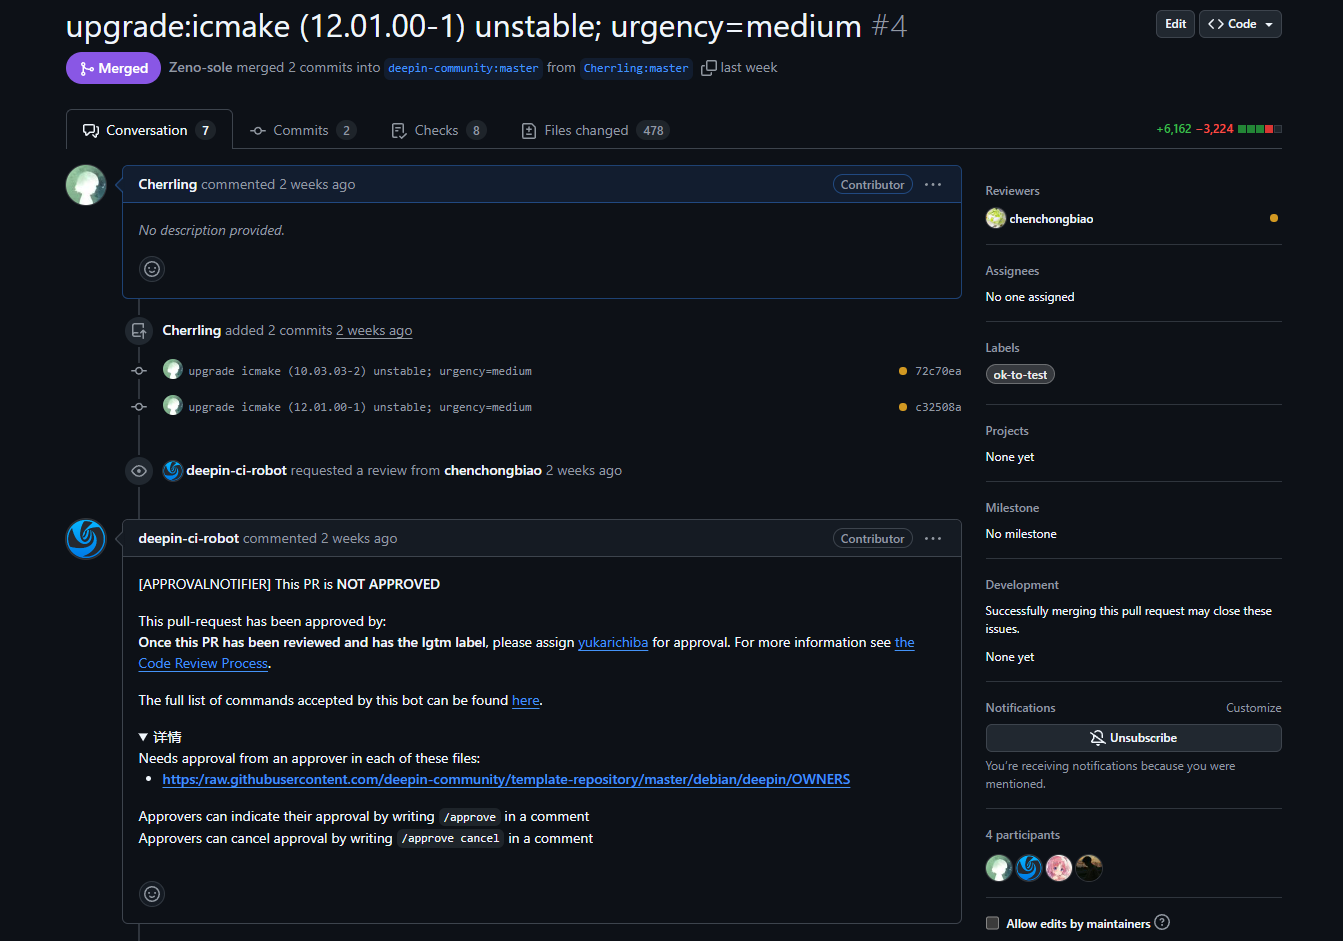Viewport: 1343px width, 941px height.
Task: Click the help icon beside Allow edits
Action: (x=1162, y=923)
